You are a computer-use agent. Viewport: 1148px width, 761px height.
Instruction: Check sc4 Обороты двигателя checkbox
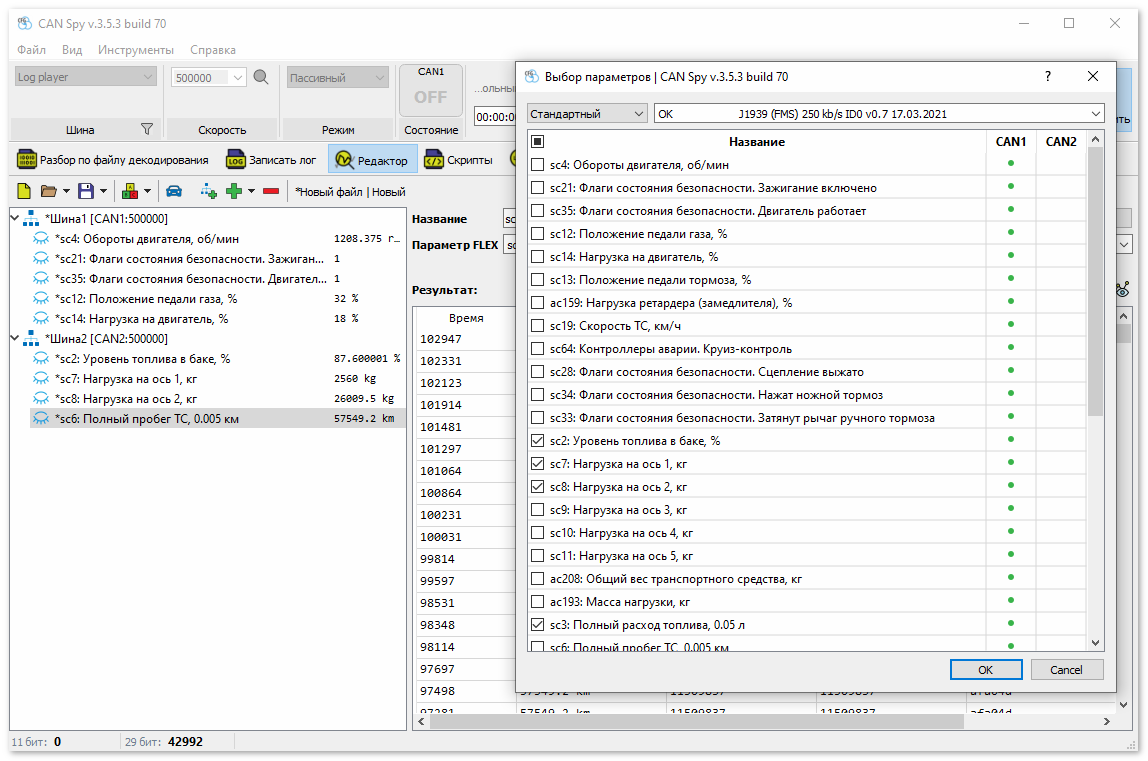click(538, 165)
